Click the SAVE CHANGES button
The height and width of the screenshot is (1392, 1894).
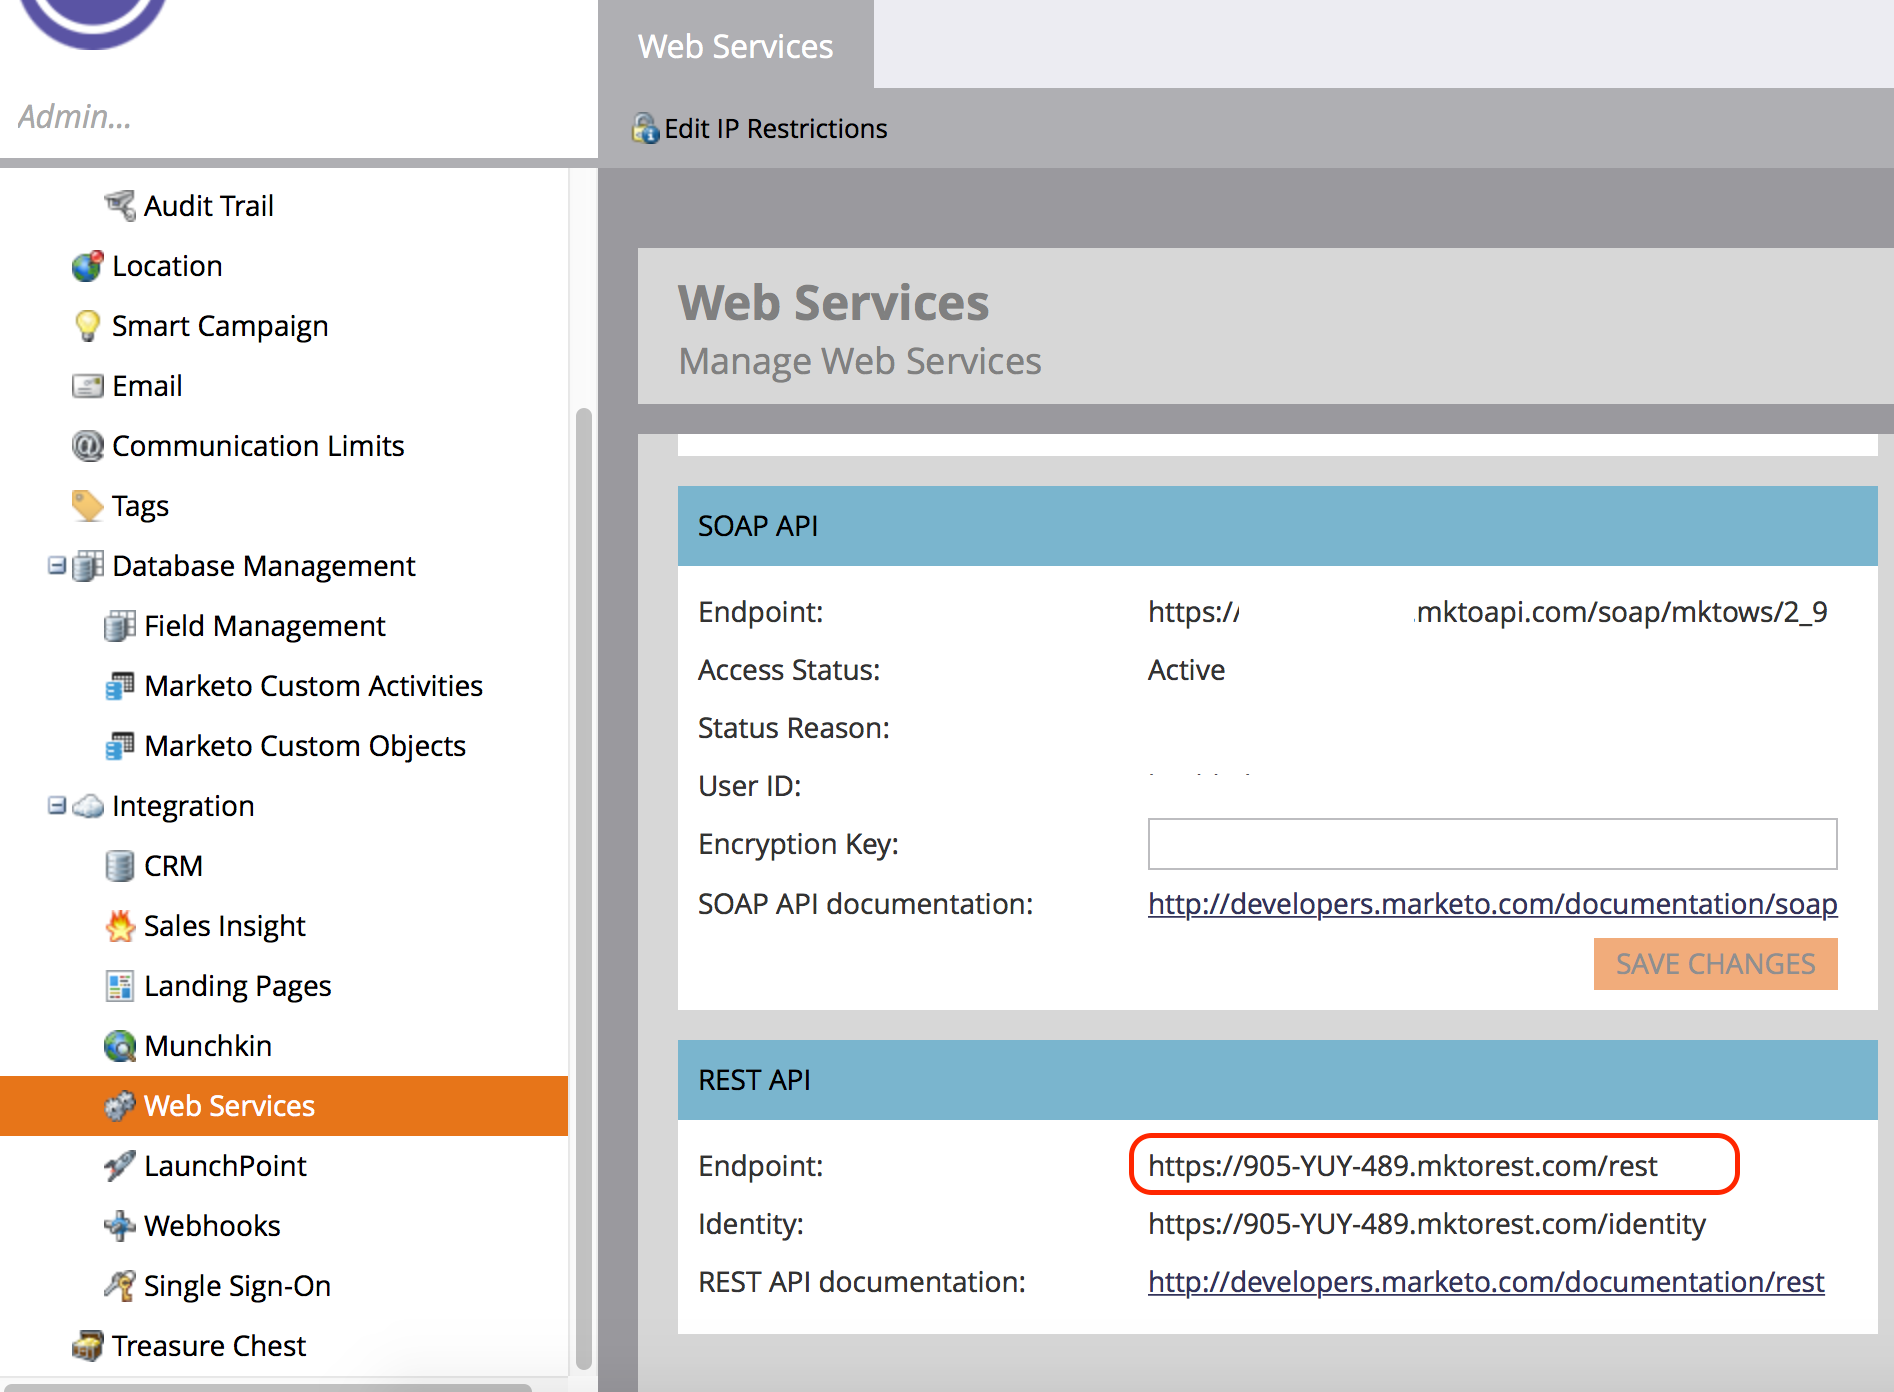pos(1715,964)
